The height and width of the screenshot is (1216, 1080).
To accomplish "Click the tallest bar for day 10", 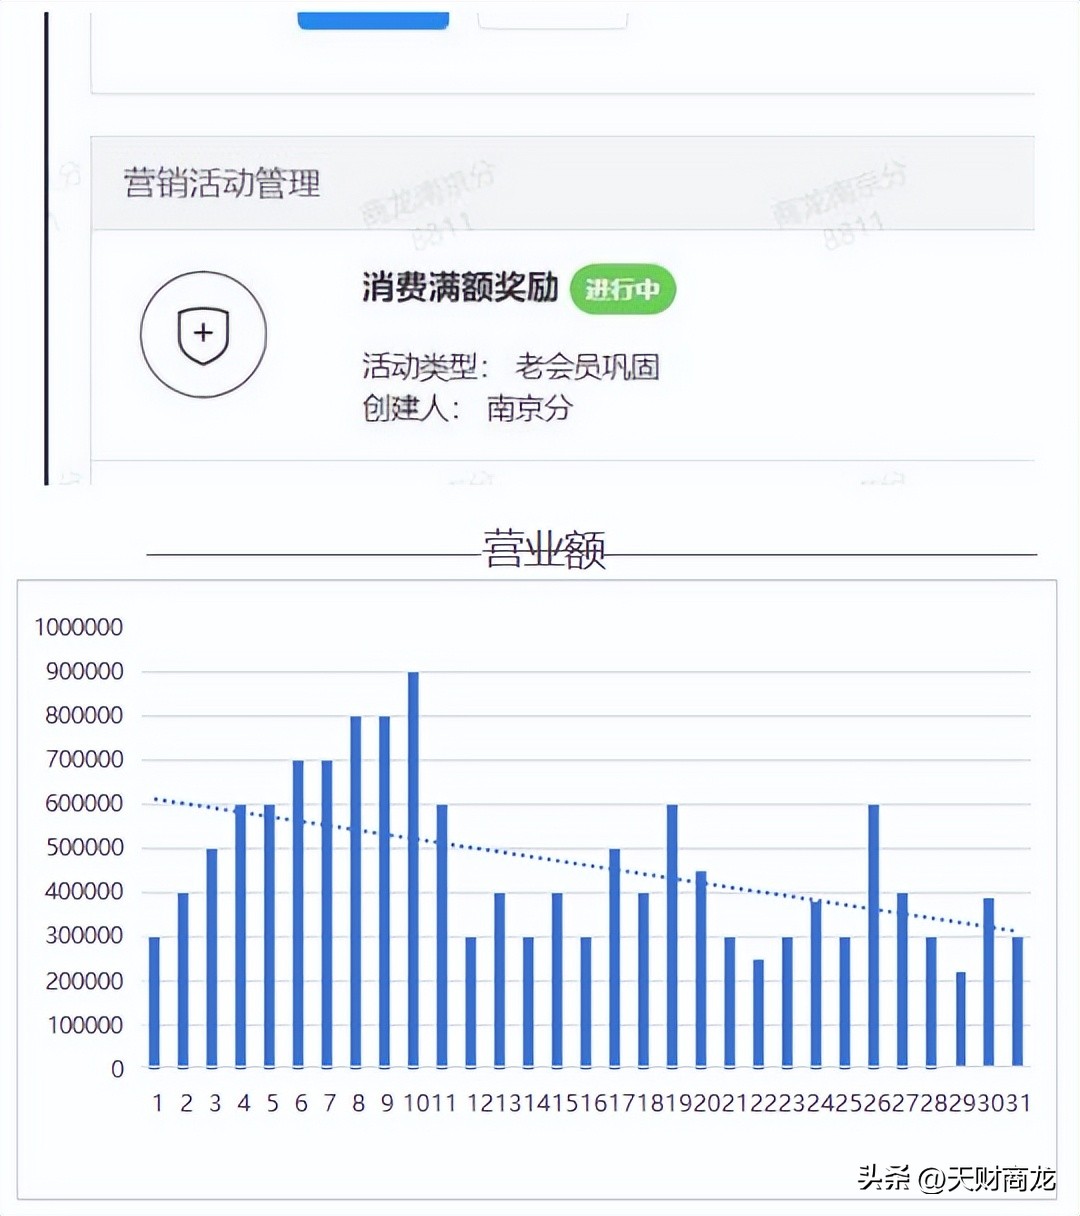I will tap(414, 870).
